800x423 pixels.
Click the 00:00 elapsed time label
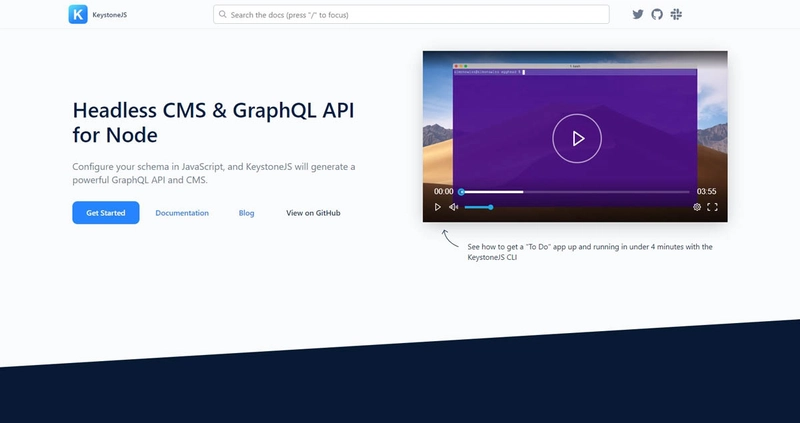(443, 191)
